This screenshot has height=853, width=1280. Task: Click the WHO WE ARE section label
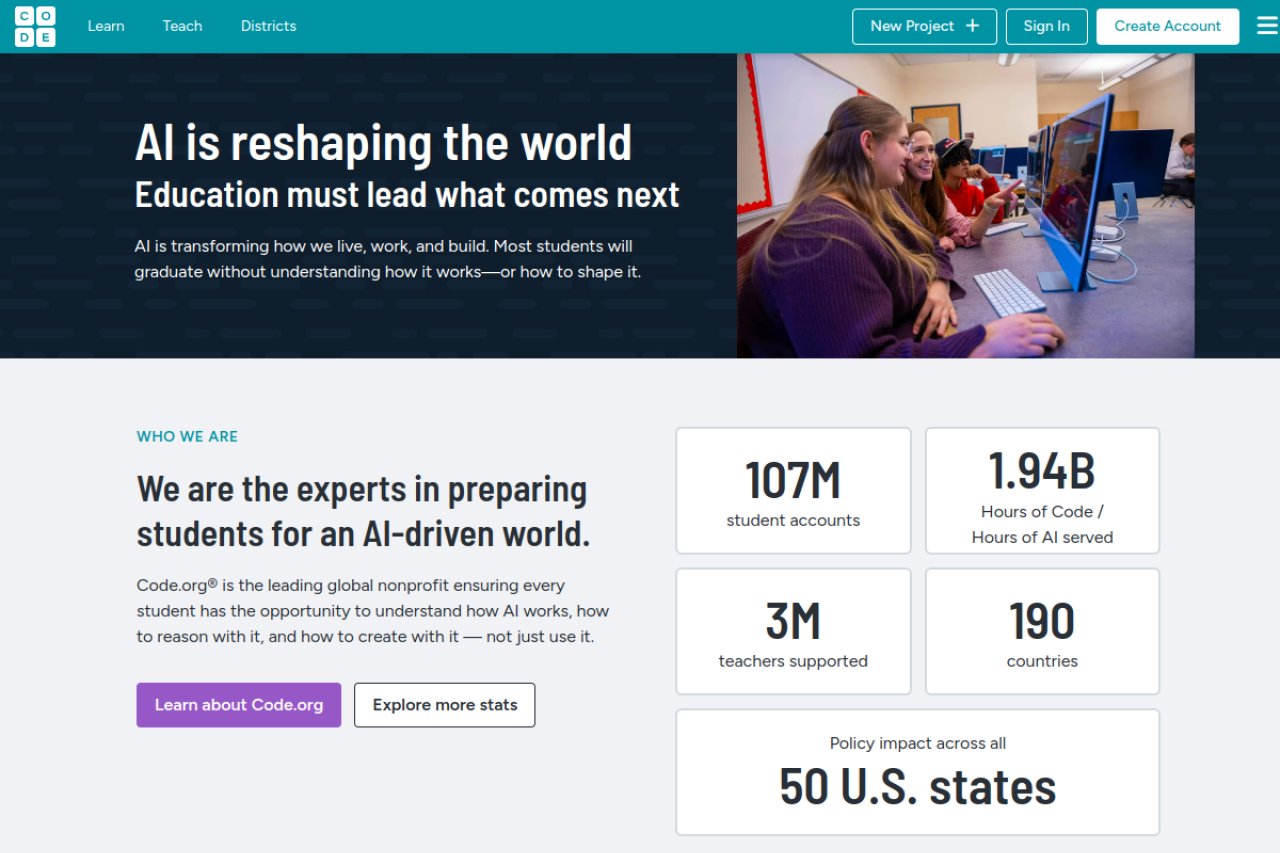(x=187, y=436)
